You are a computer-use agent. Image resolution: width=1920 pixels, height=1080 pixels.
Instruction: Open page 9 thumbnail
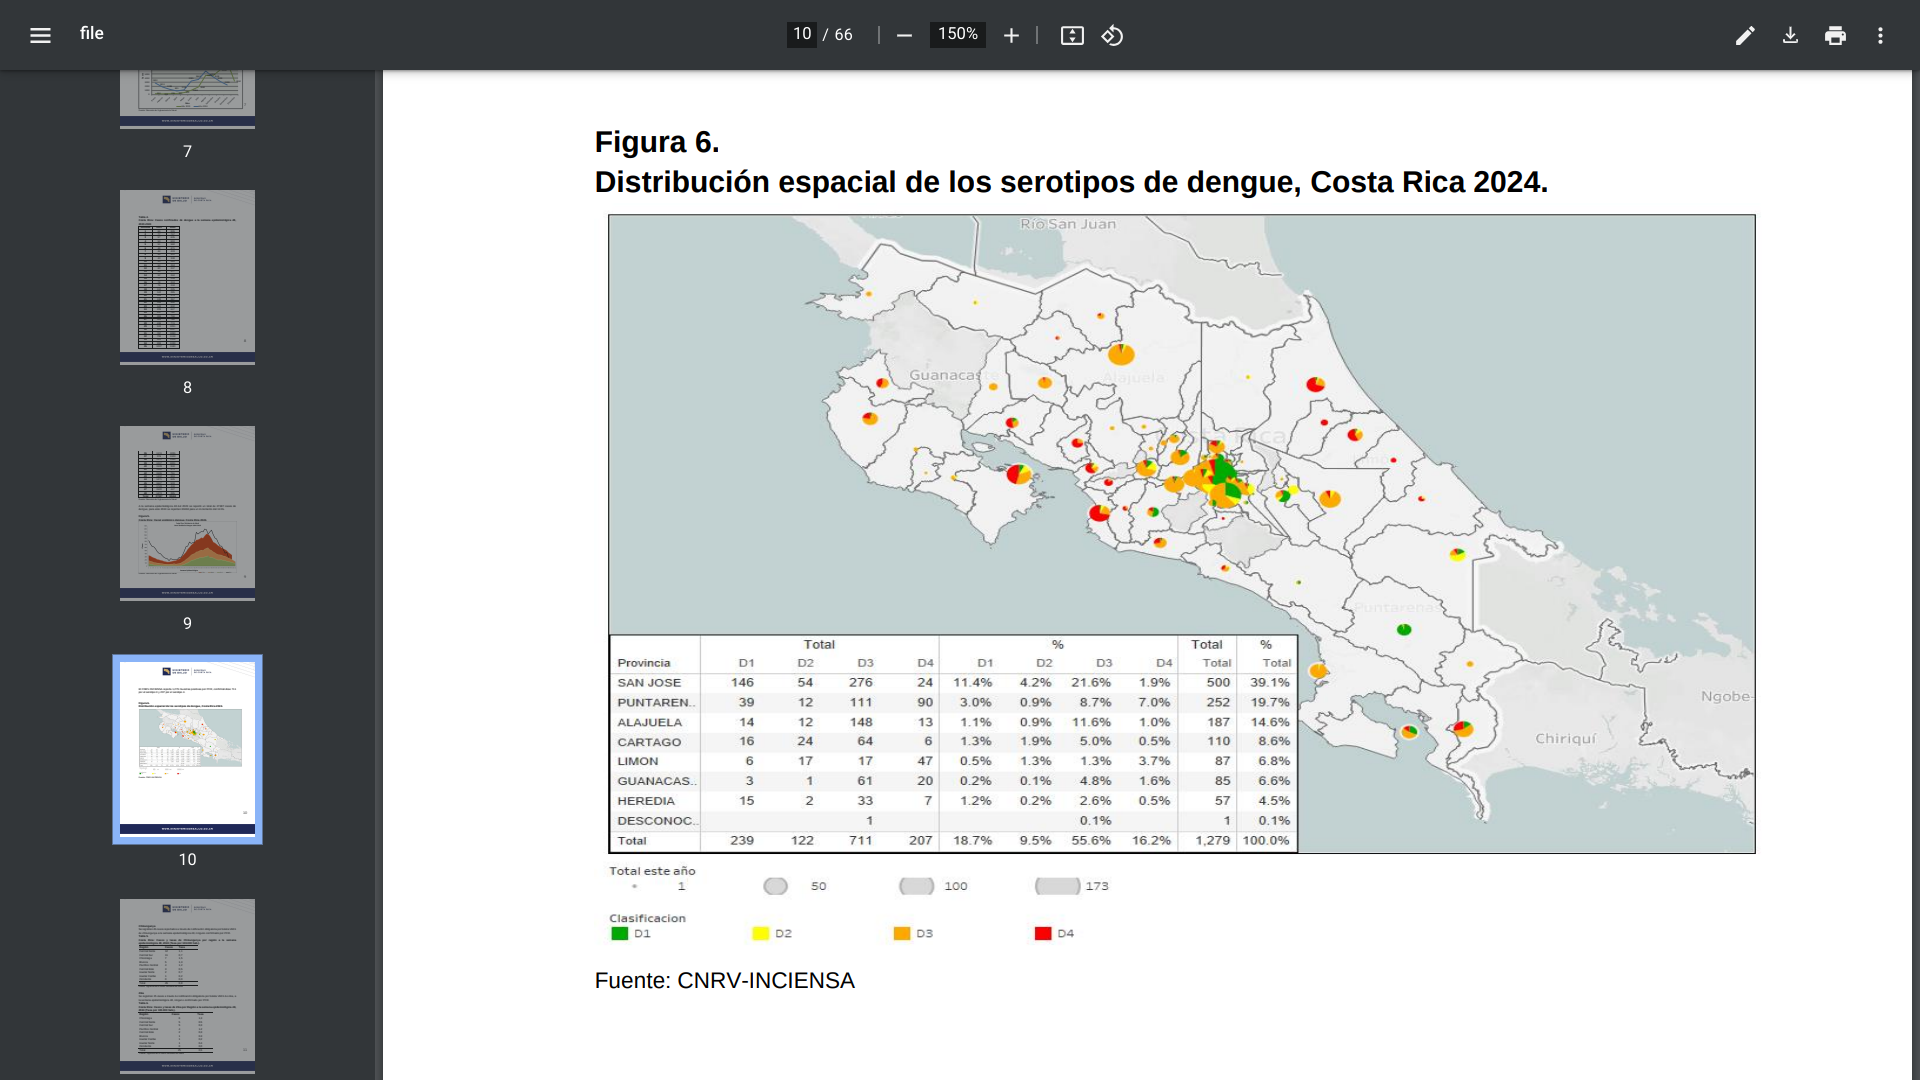coord(187,511)
